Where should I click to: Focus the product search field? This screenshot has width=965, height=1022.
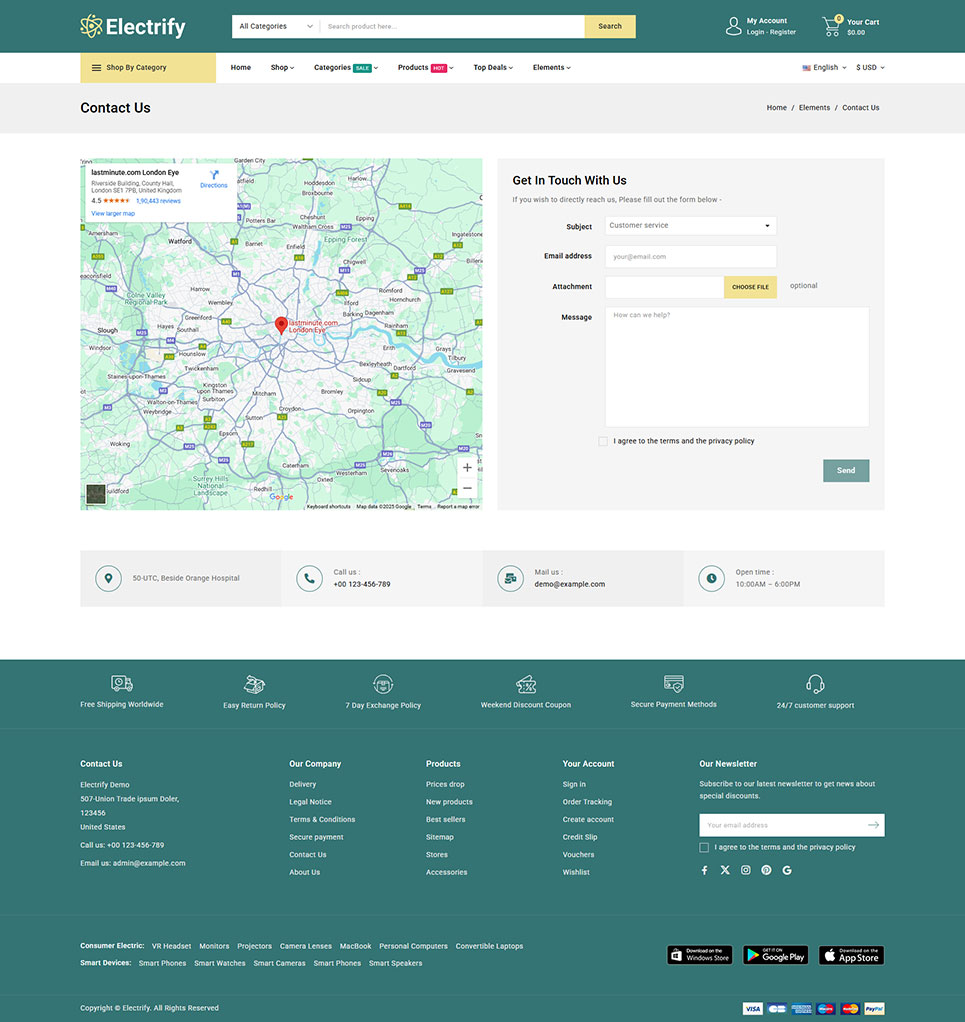coord(452,27)
